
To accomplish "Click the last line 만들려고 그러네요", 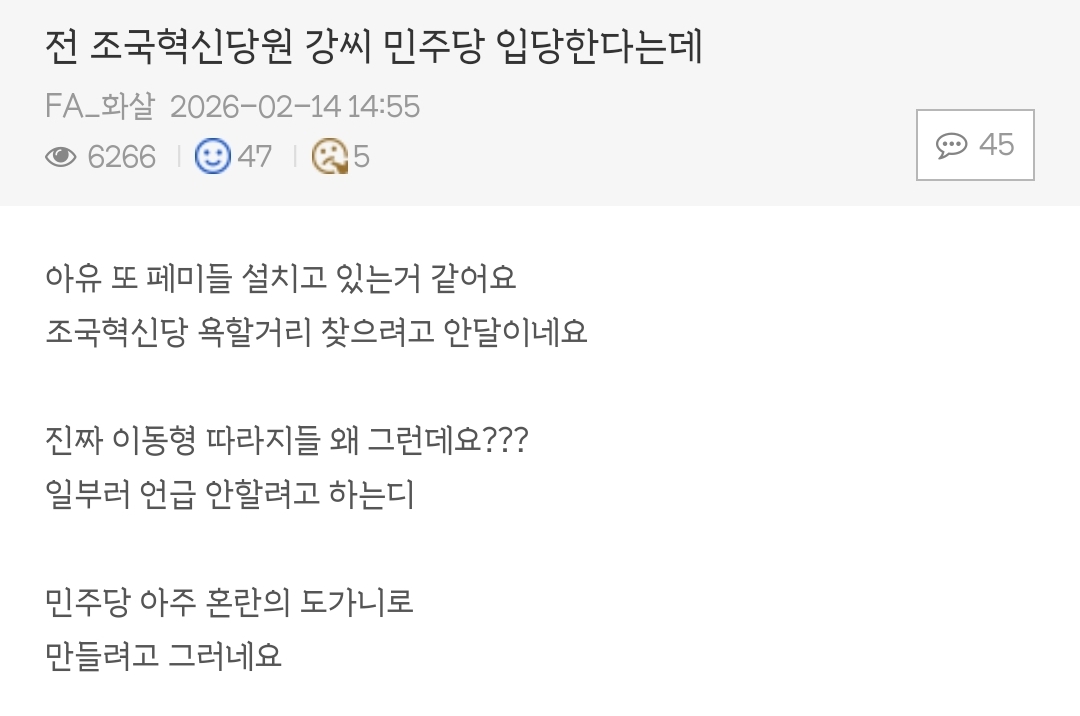I will 164,656.
